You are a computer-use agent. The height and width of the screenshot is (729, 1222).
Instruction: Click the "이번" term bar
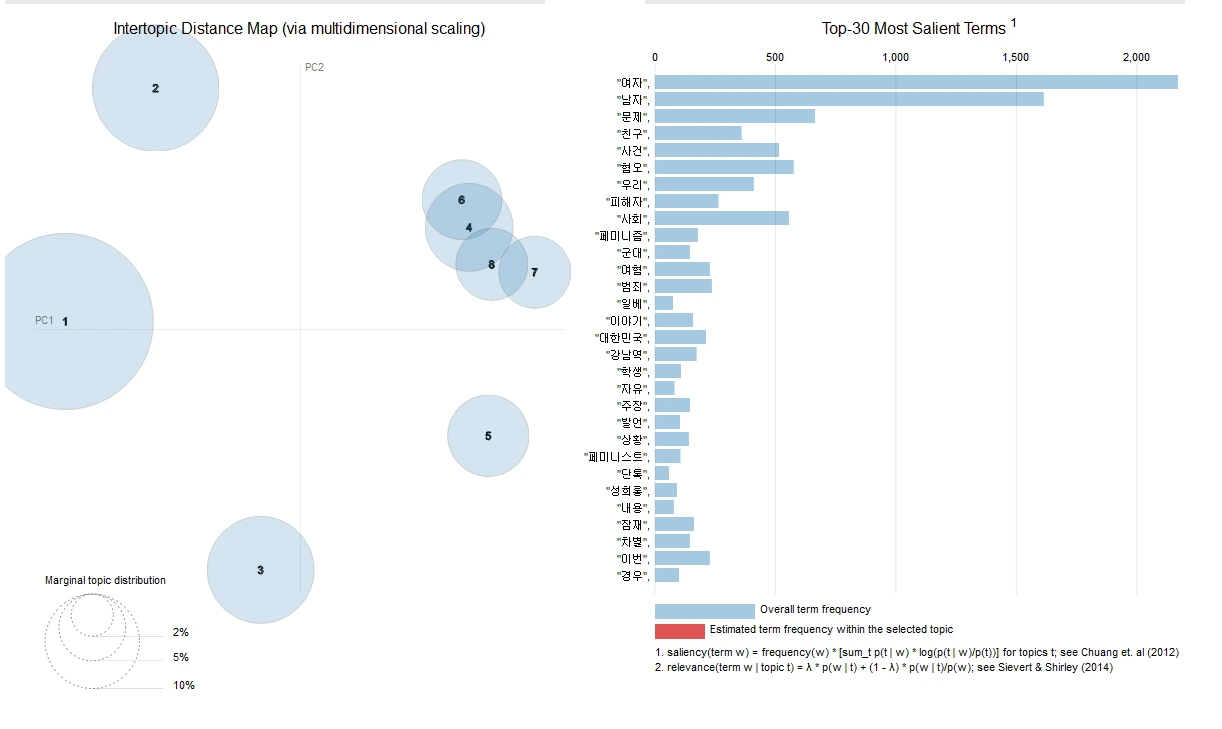coord(682,558)
